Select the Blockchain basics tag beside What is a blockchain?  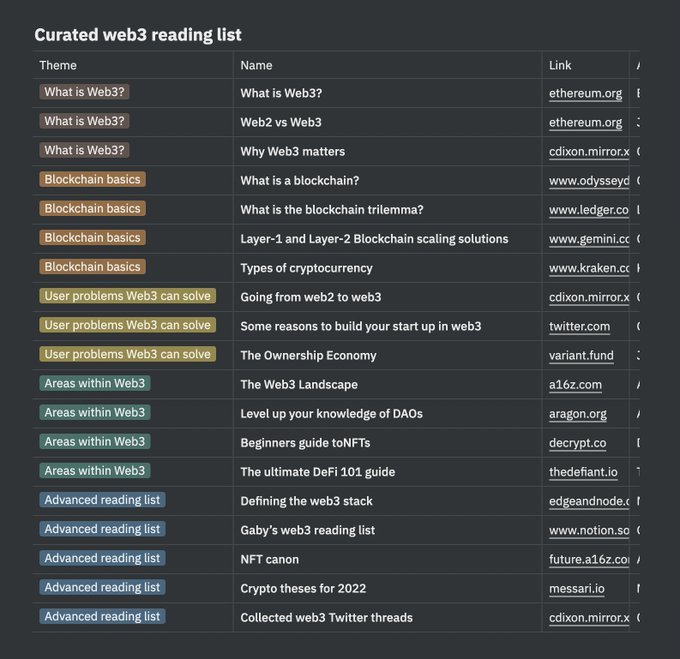(92, 179)
